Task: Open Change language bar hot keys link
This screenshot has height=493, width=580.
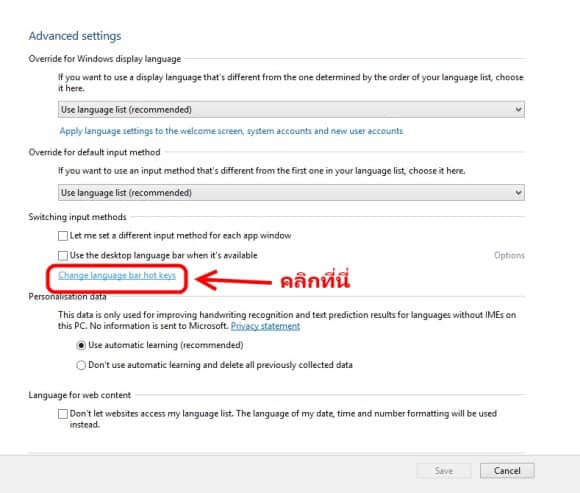Action: [117, 276]
